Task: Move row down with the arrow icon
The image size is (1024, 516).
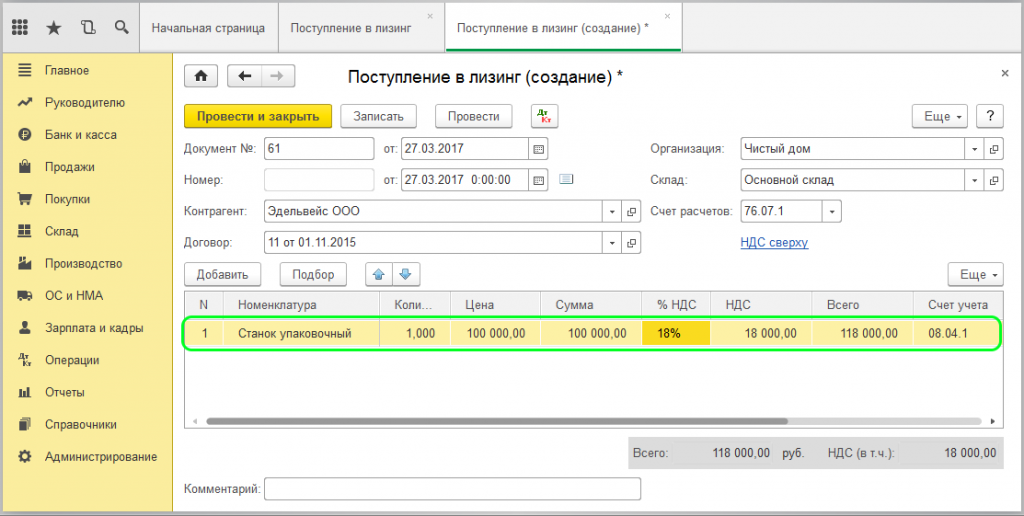Action: pyautogui.click(x=406, y=274)
